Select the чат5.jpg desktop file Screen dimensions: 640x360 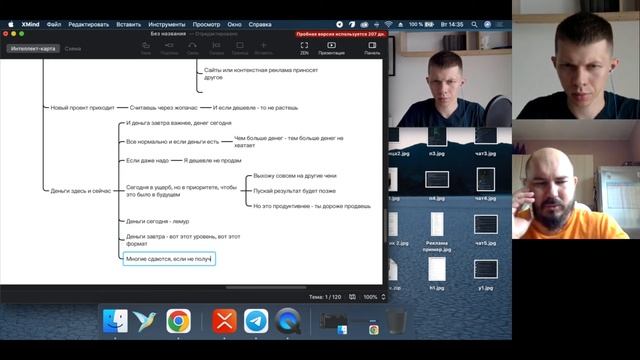point(485,229)
